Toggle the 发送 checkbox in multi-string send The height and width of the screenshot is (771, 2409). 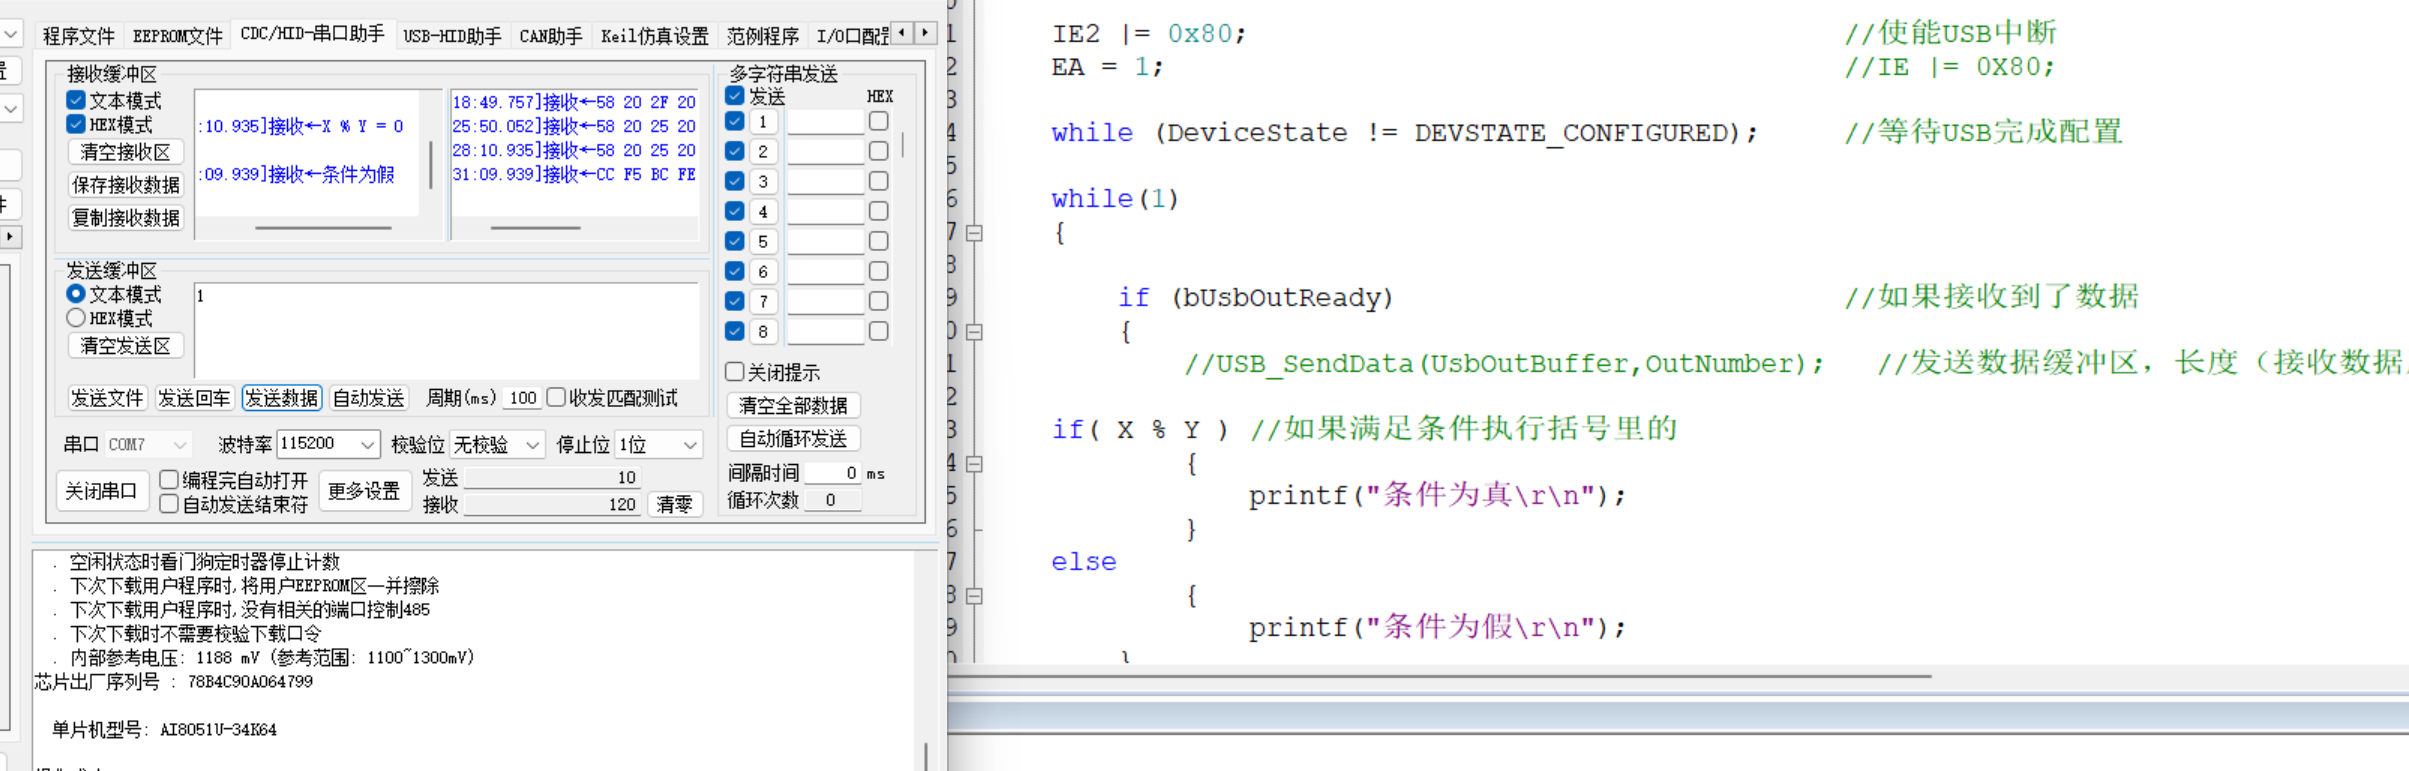point(735,96)
